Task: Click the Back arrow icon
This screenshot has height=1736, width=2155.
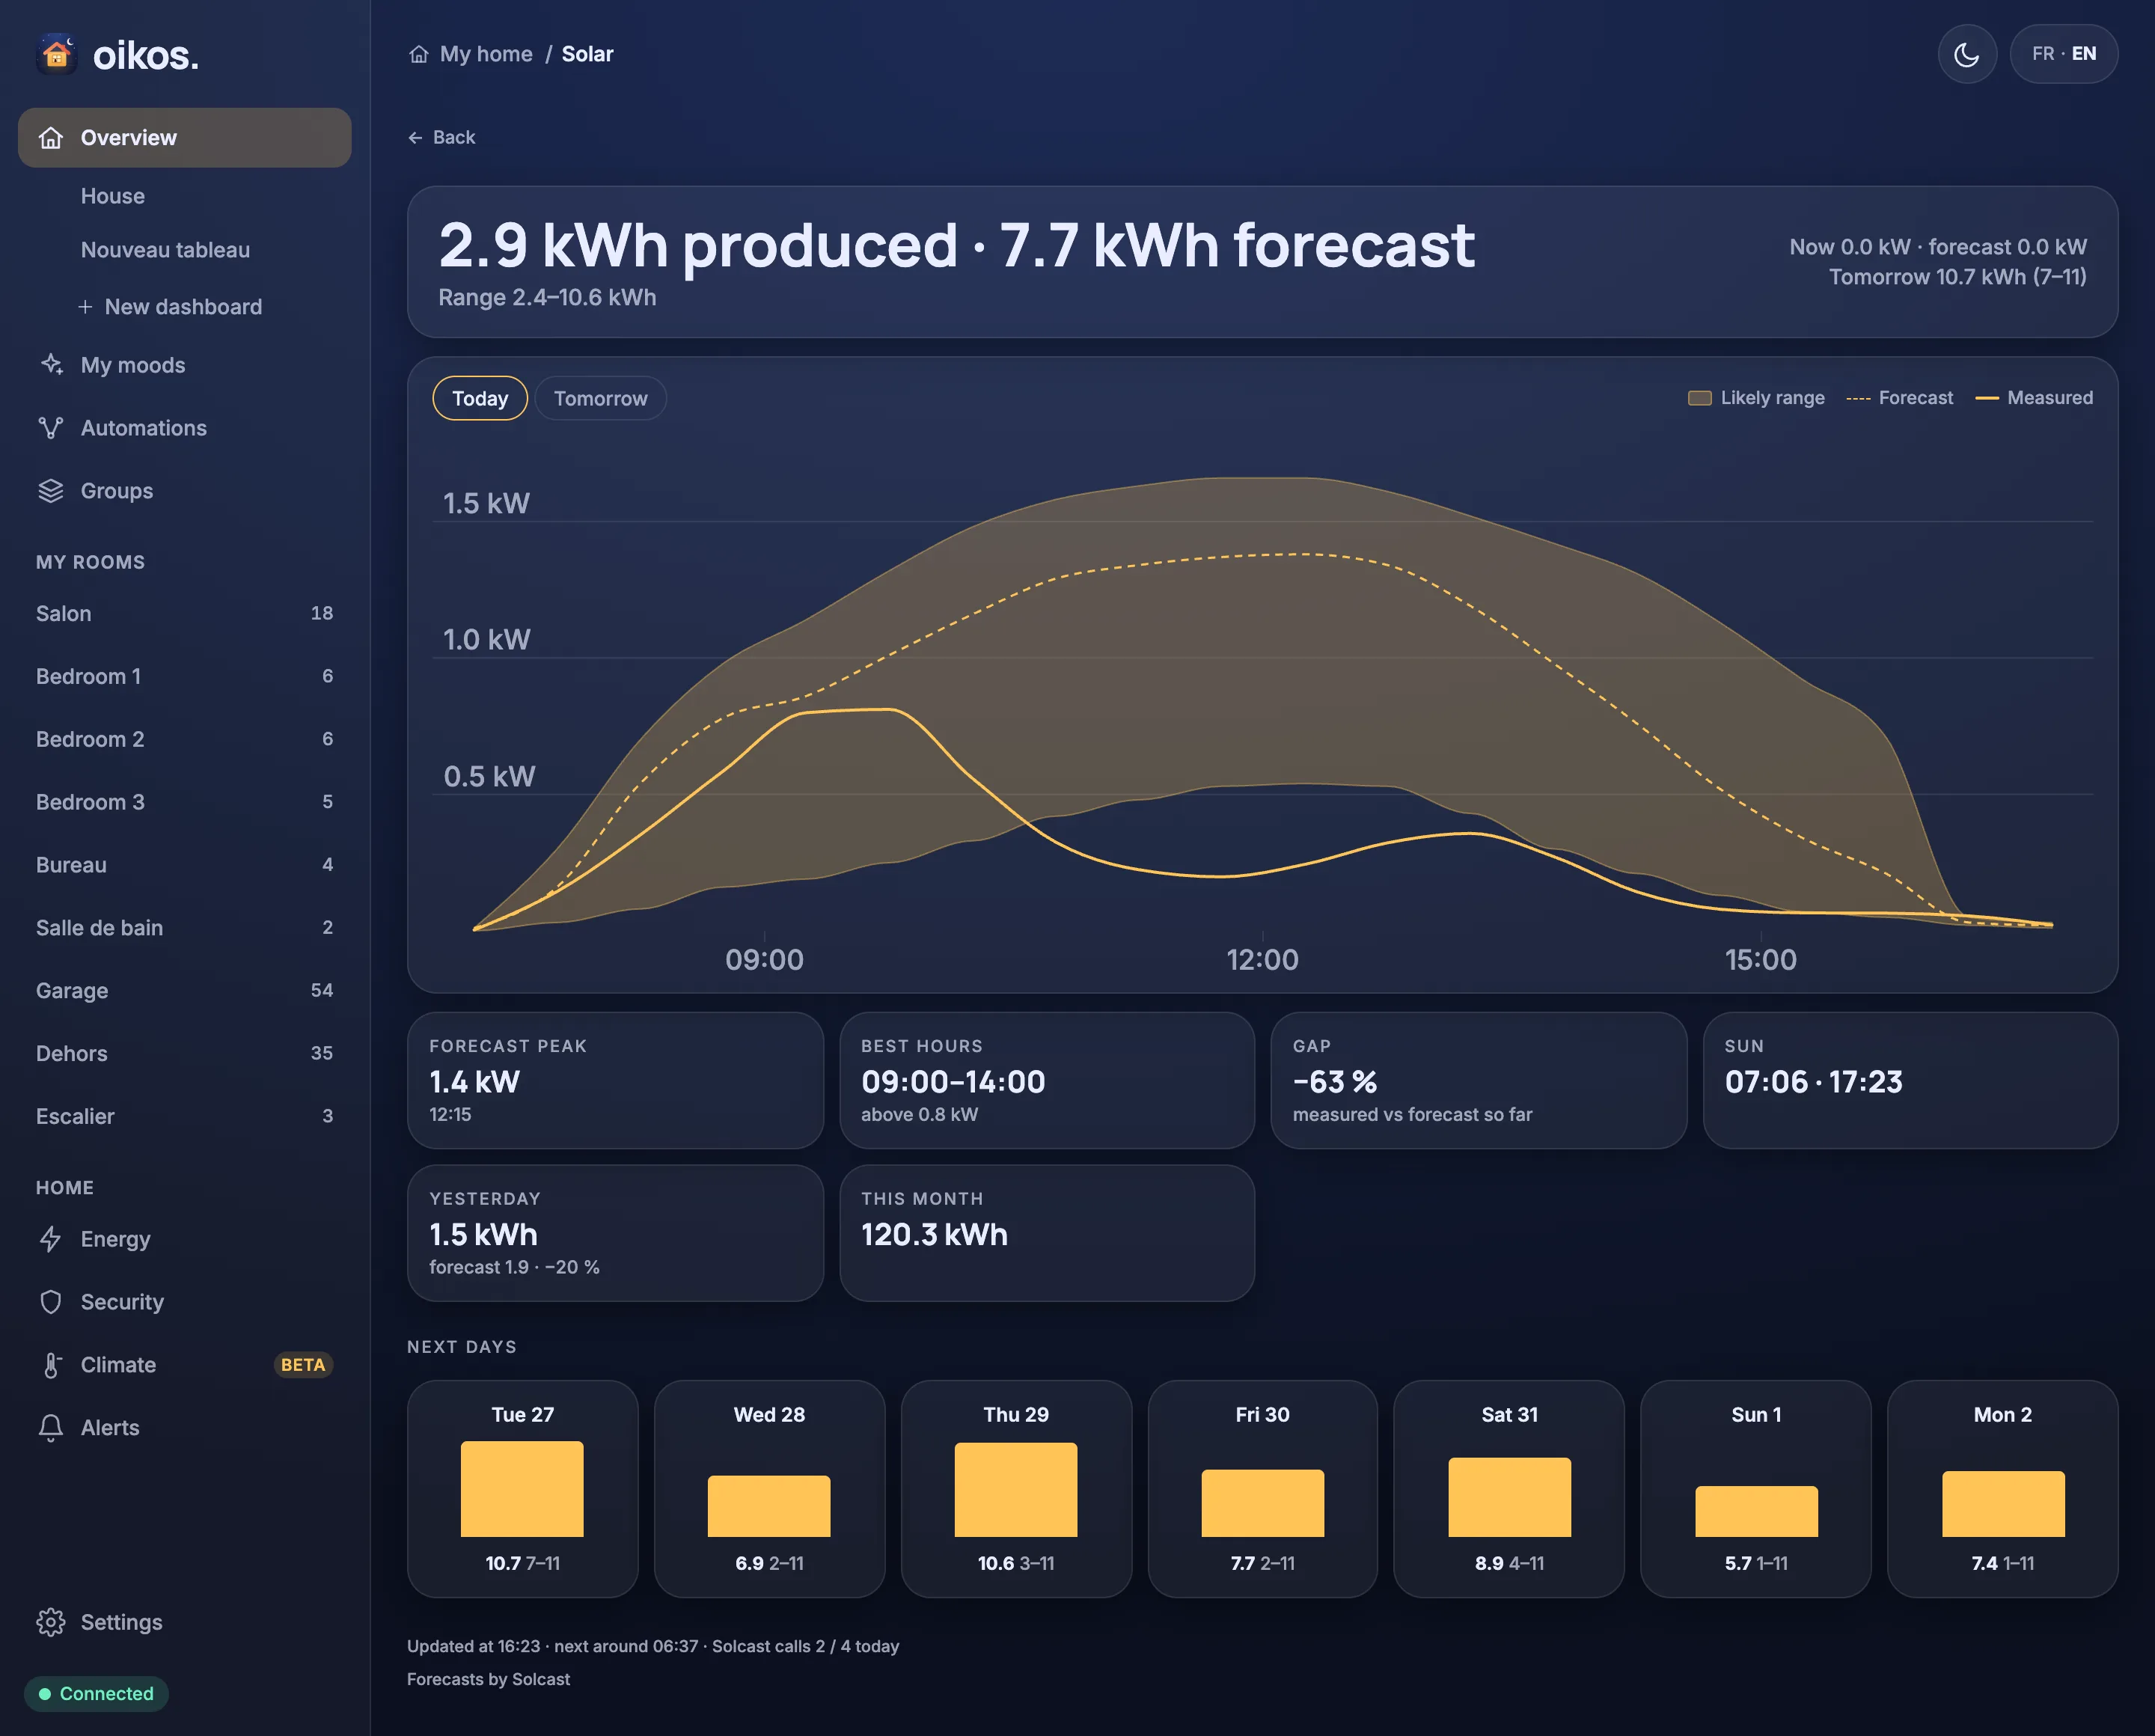Action: (416, 138)
